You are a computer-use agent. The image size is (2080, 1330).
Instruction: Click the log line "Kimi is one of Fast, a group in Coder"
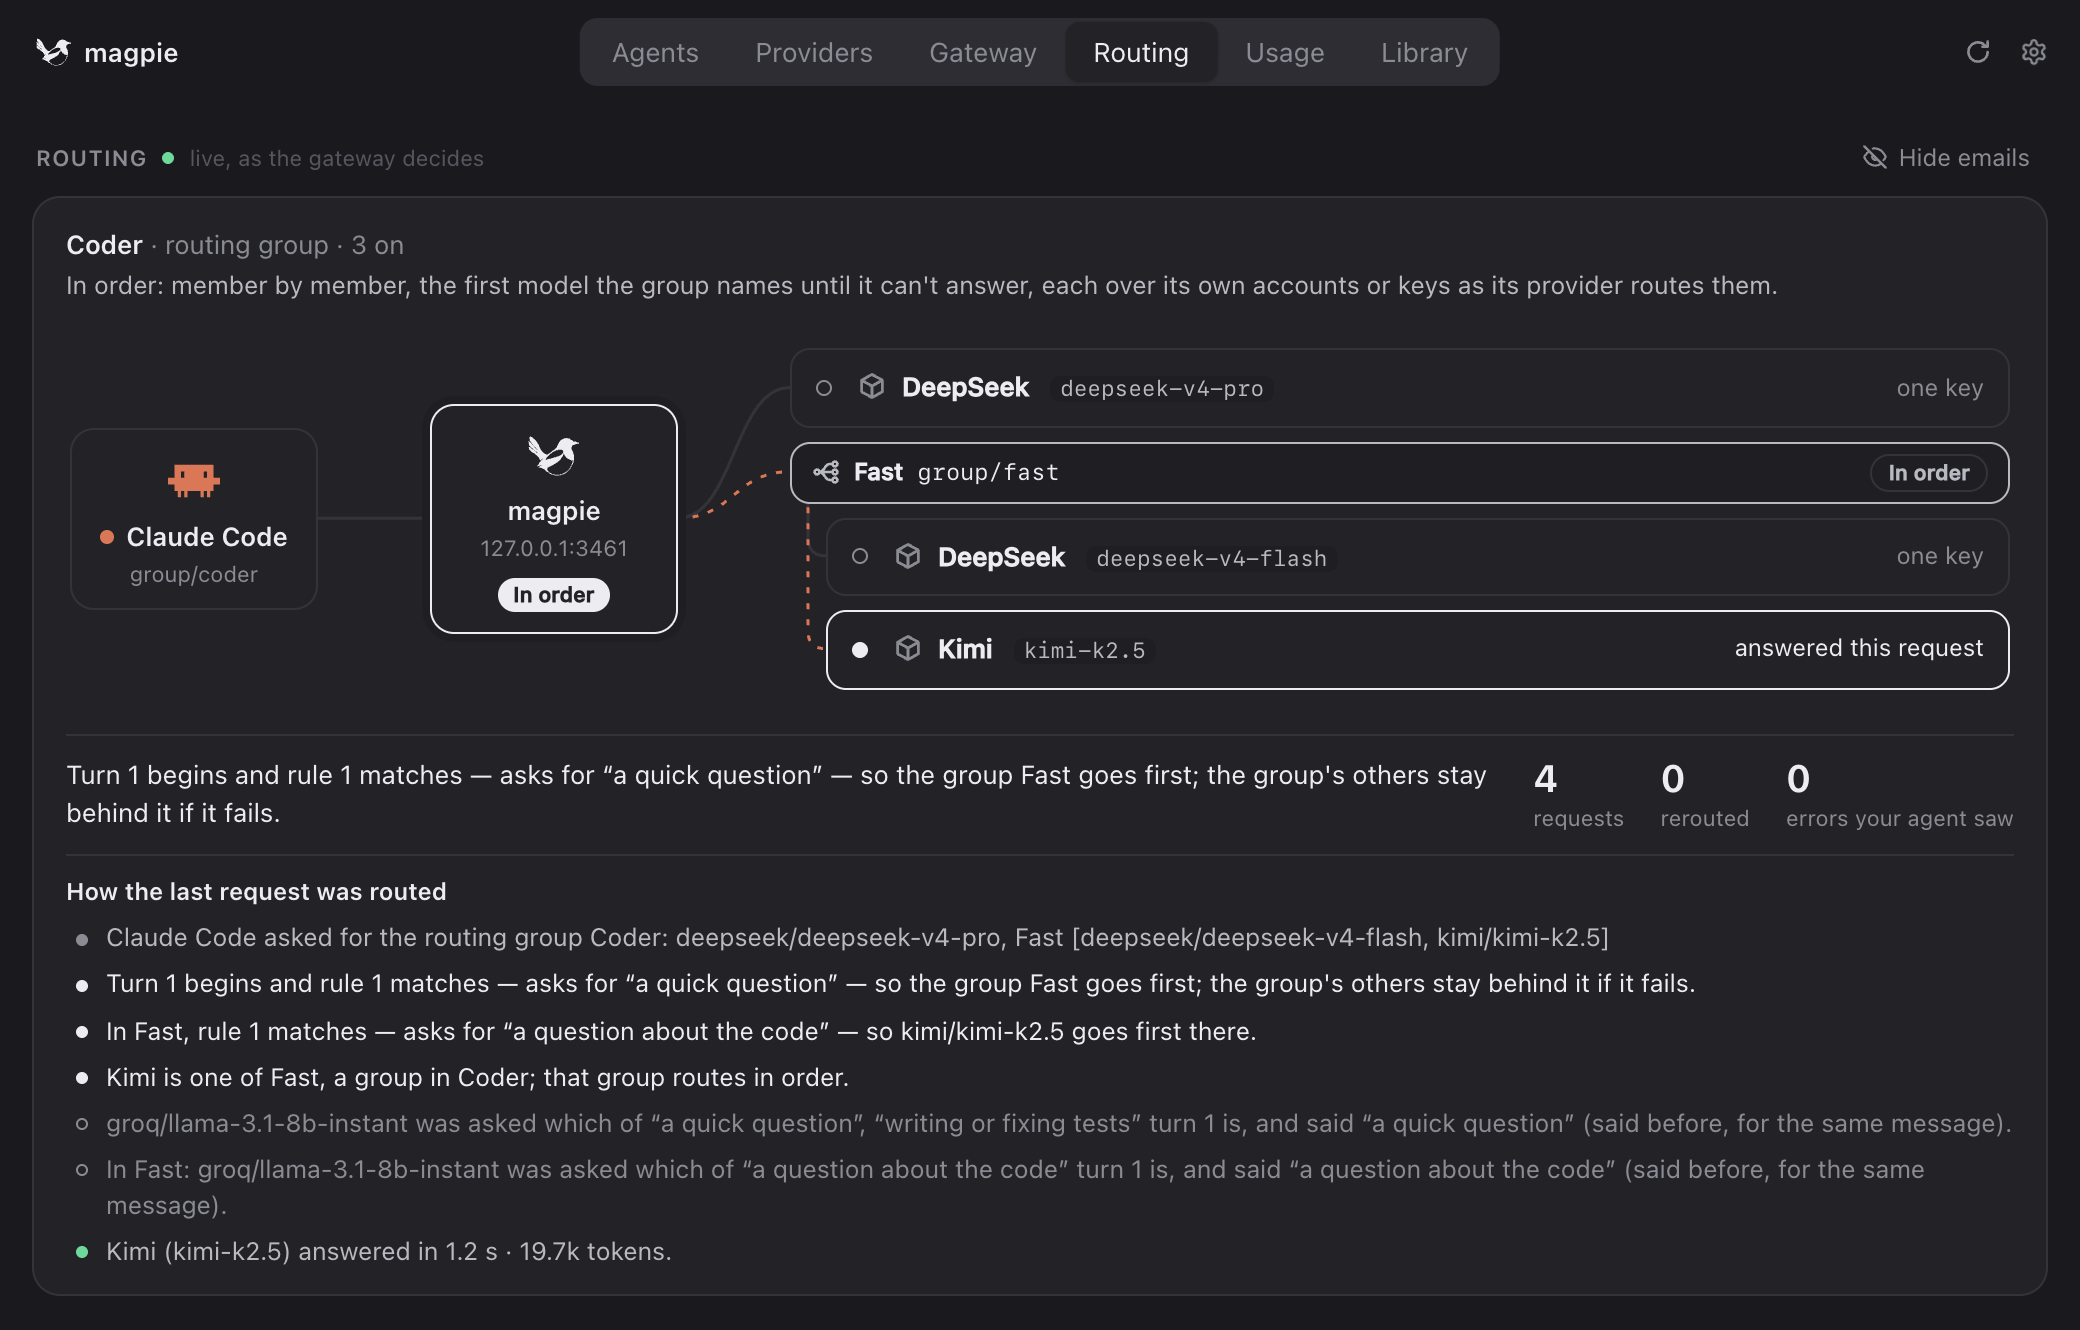477,1078
